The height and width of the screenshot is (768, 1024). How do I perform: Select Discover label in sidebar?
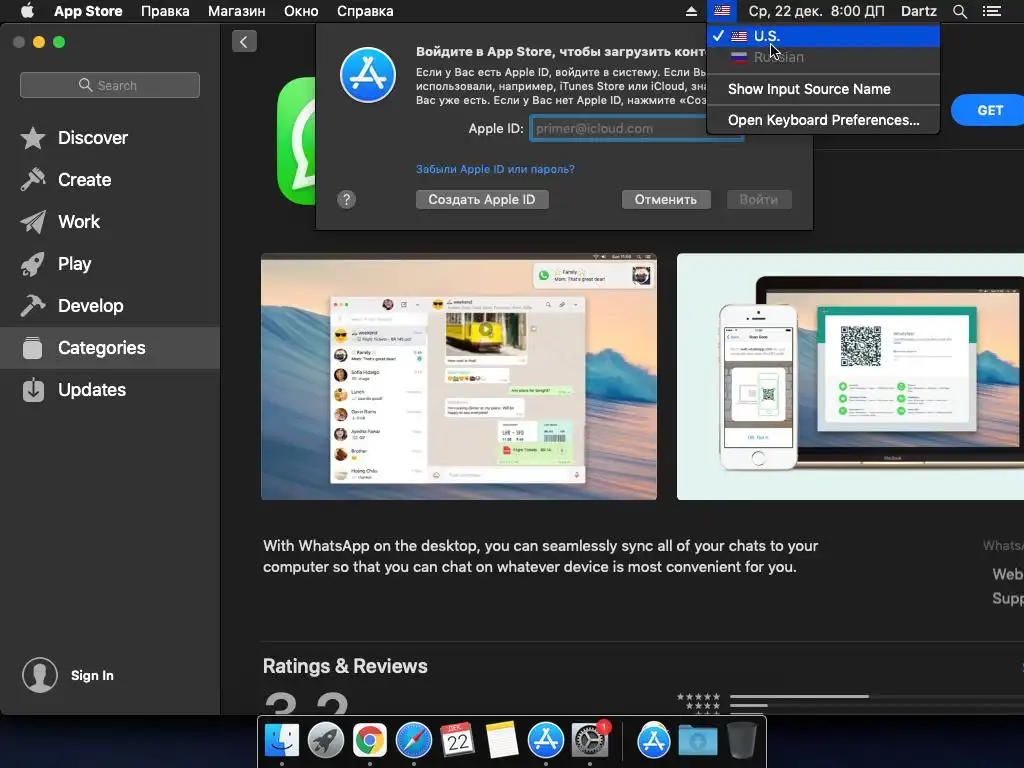[93, 138]
